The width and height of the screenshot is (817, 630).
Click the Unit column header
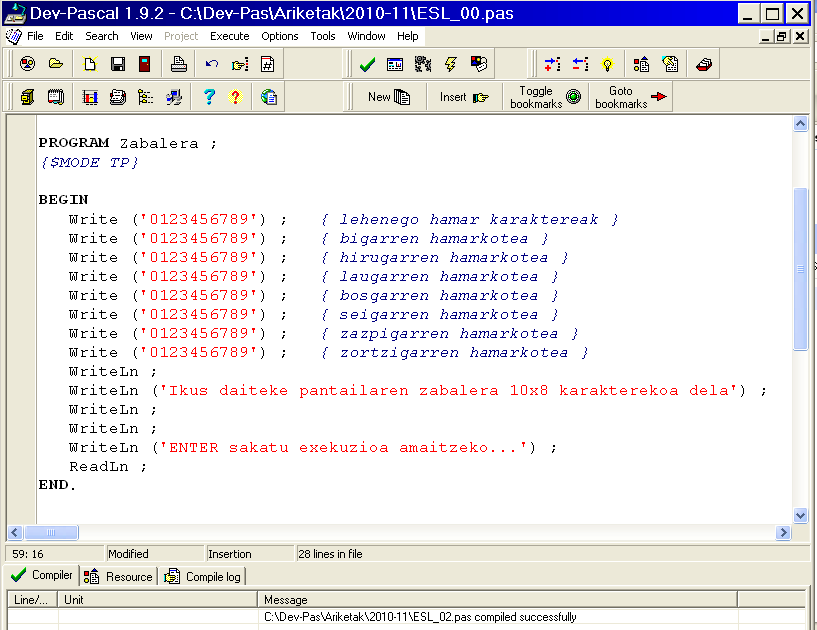coord(157,600)
